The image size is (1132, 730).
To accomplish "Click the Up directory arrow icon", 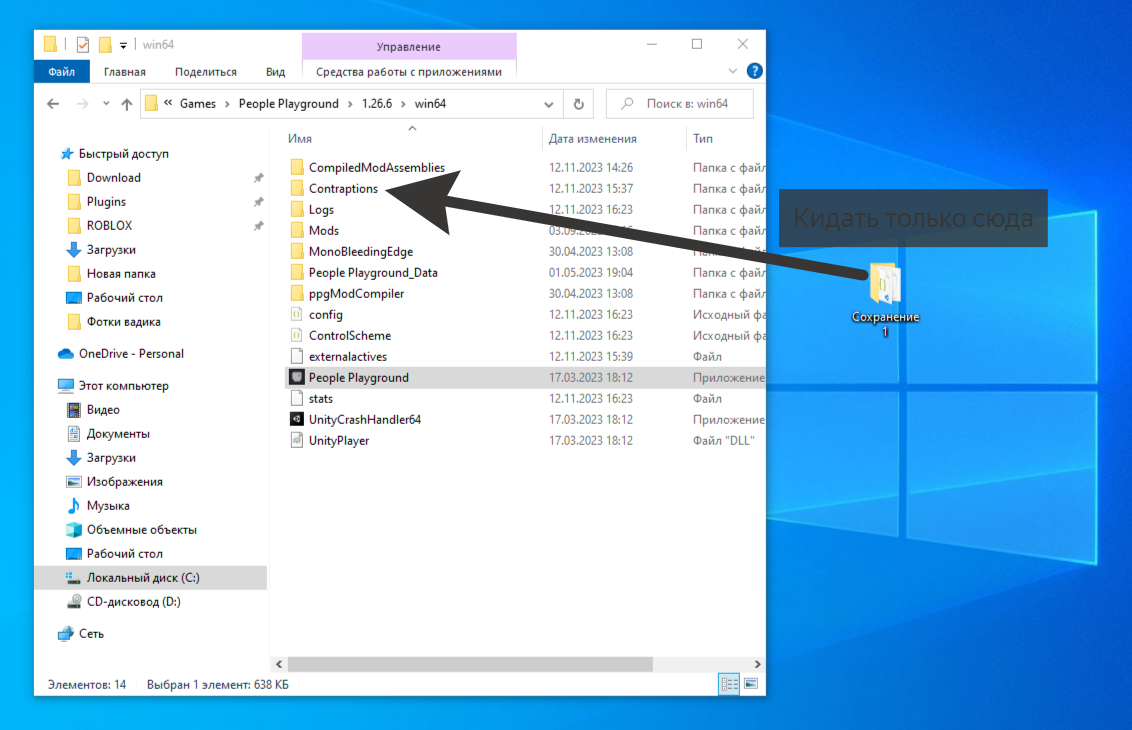I will coord(127,104).
